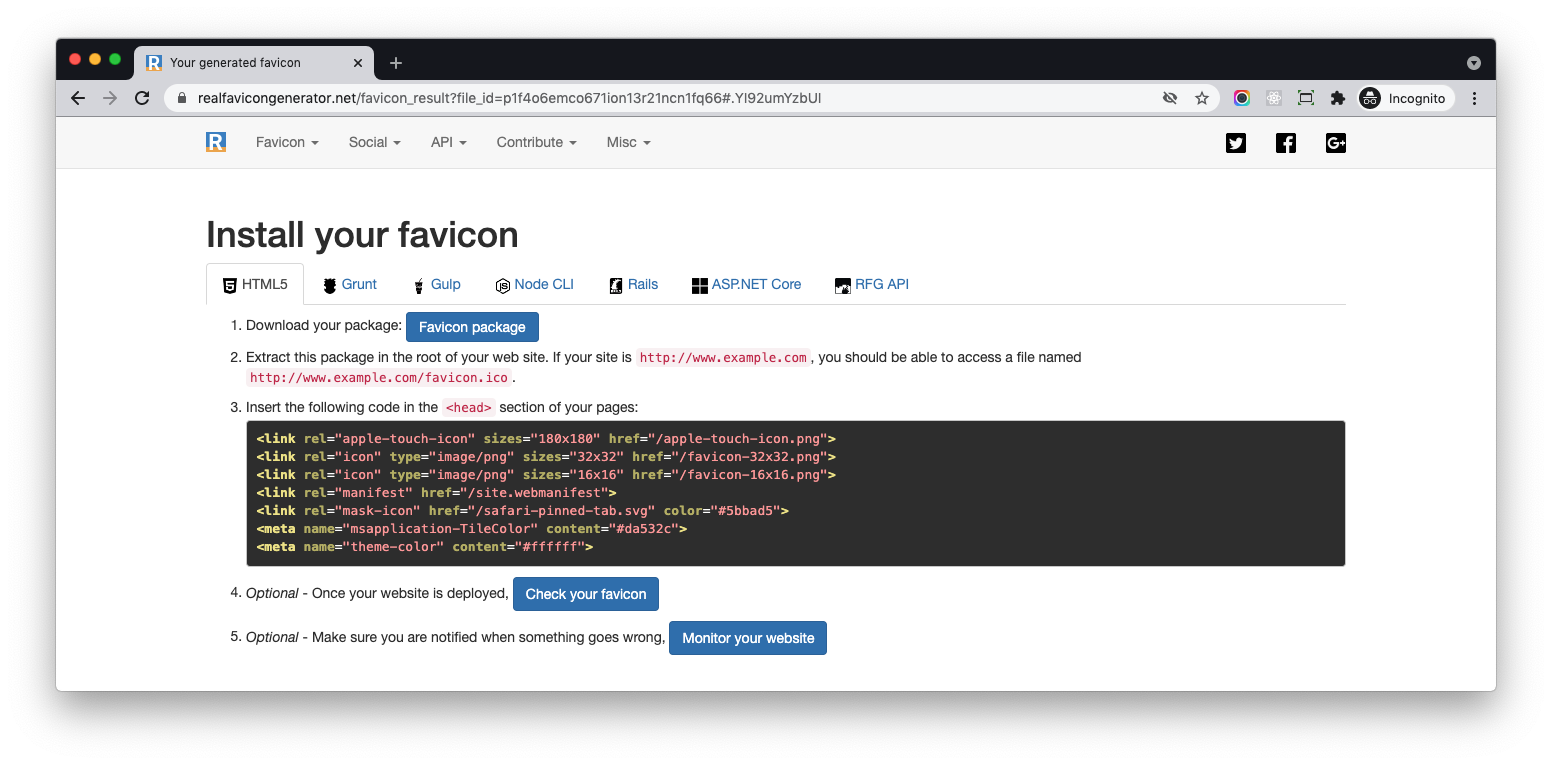Click the Google Plus icon
Screen dimensions: 1552x765
tap(1336, 143)
